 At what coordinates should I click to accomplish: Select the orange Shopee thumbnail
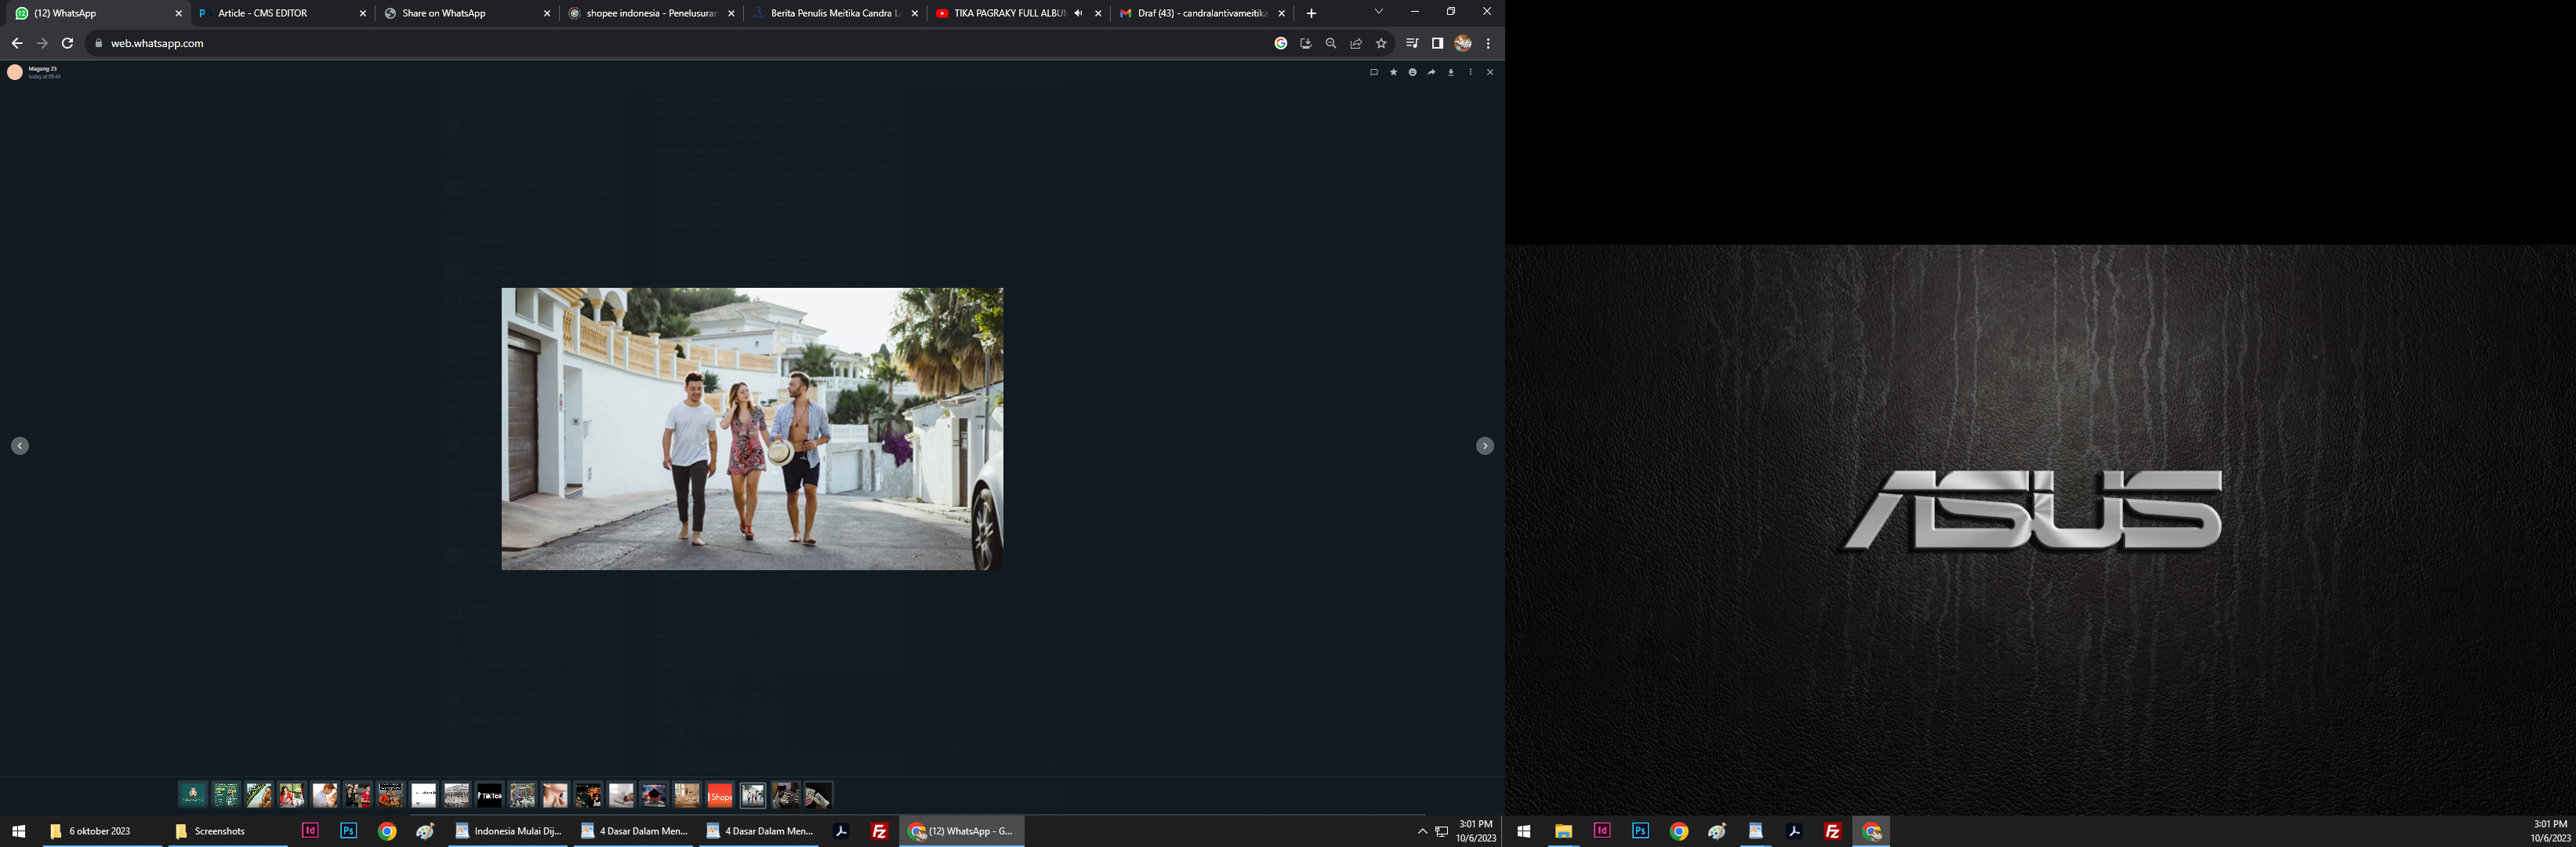pyautogui.click(x=720, y=796)
